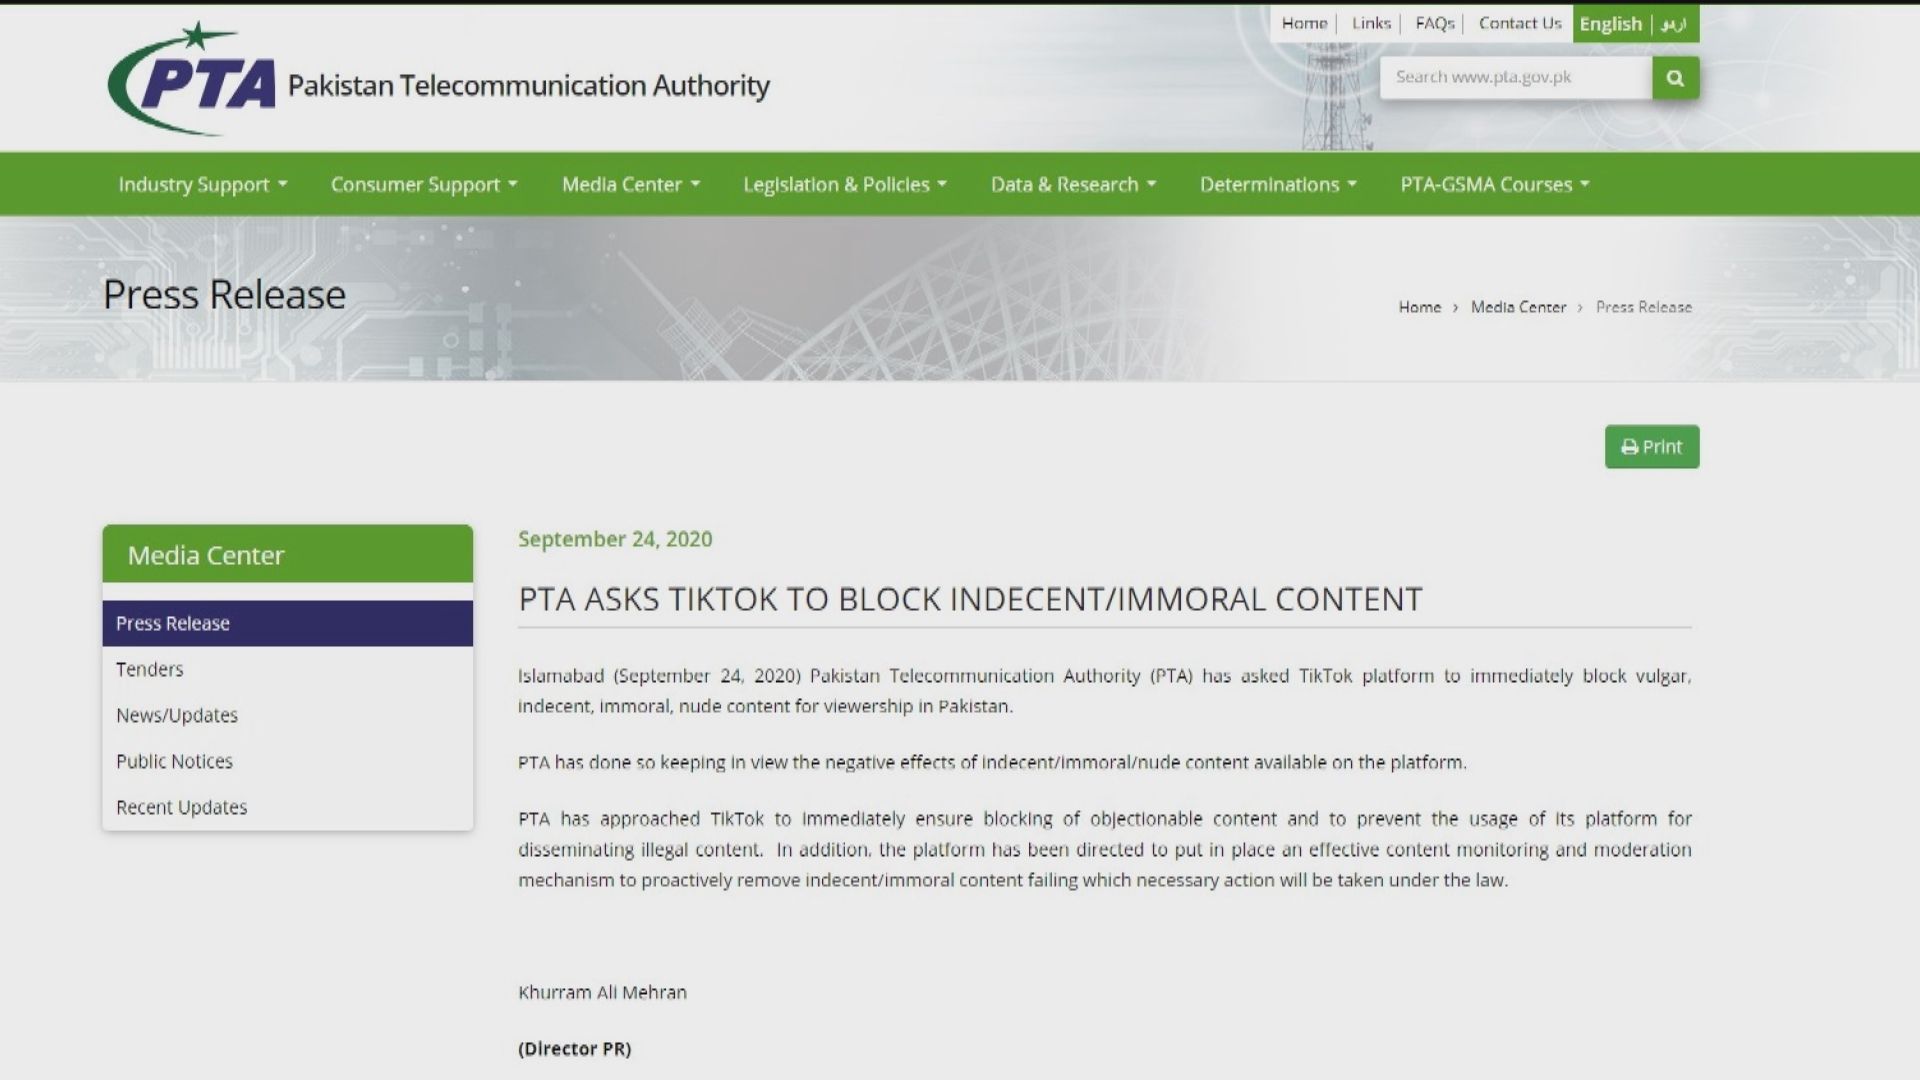Expand the Consumer Support dropdown
Image resolution: width=1920 pixels, height=1080 pixels.
(x=424, y=185)
